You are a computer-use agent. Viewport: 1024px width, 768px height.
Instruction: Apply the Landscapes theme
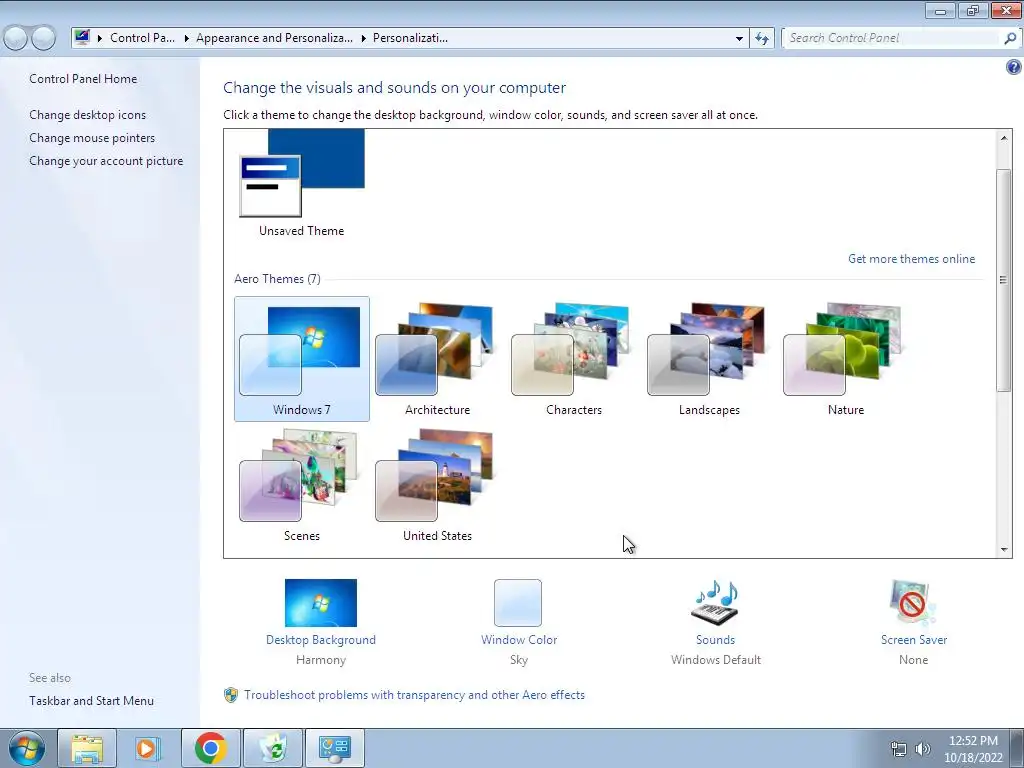point(709,359)
